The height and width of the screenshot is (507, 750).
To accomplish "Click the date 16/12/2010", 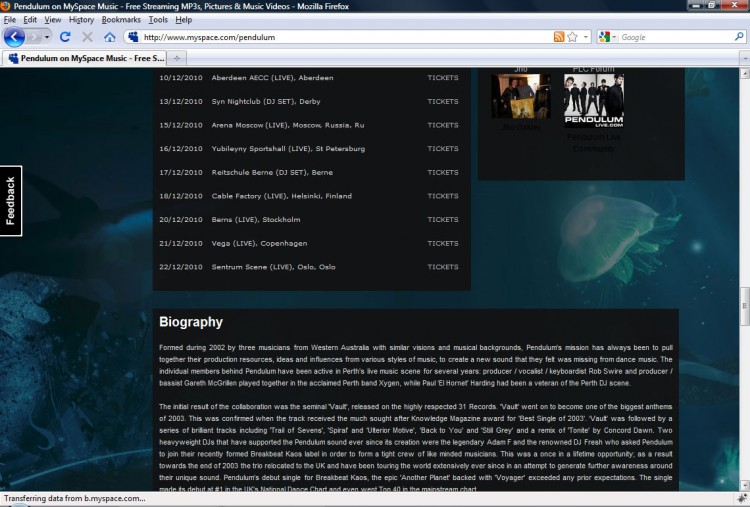I will [181, 149].
